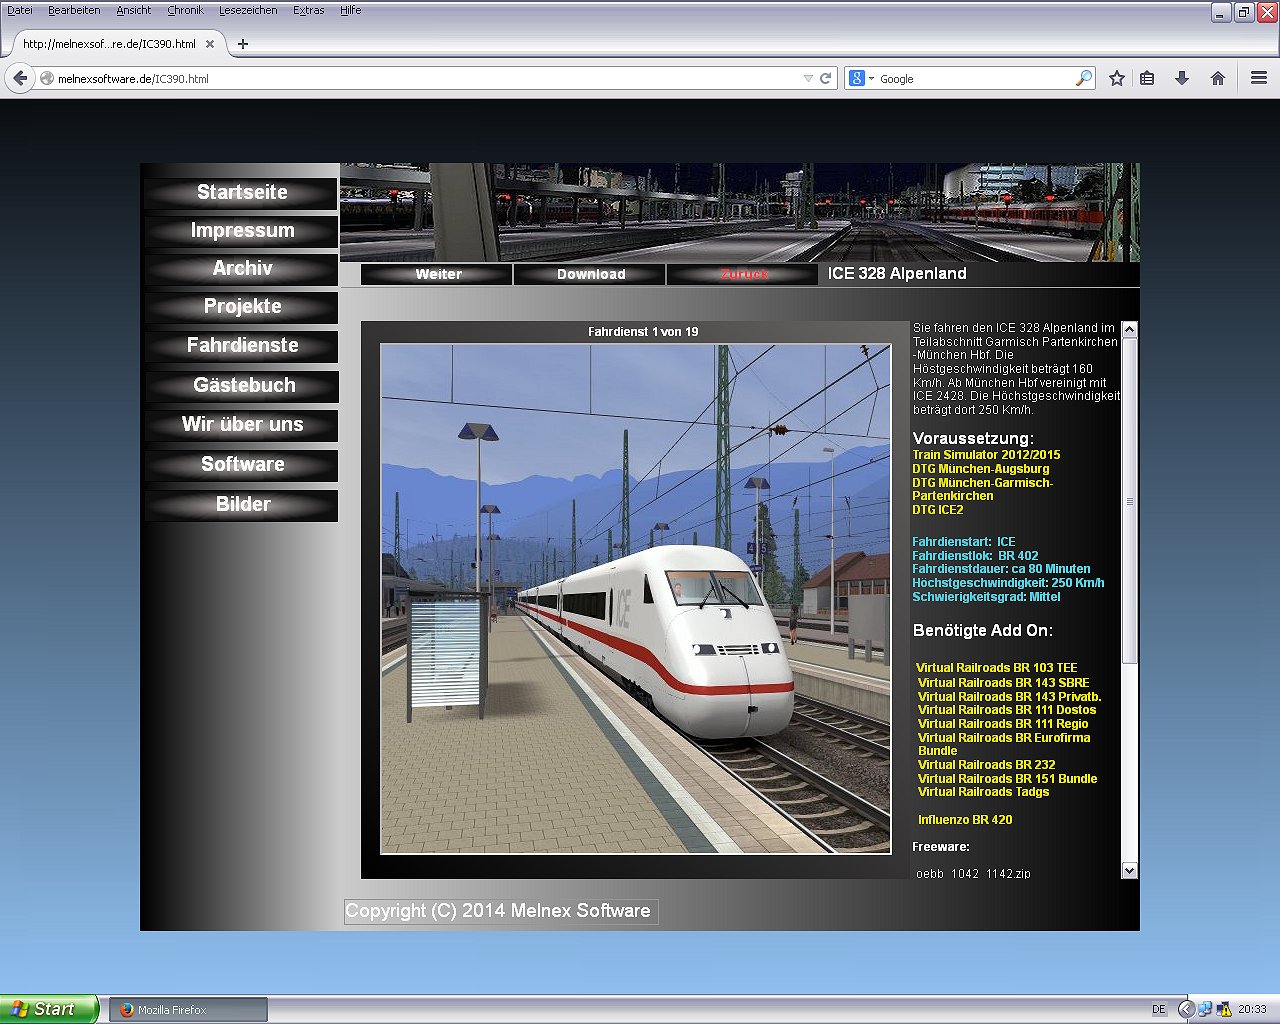Open the Extras menu
This screenshot has height=1024, width=1280.
[x=309, y=10]
